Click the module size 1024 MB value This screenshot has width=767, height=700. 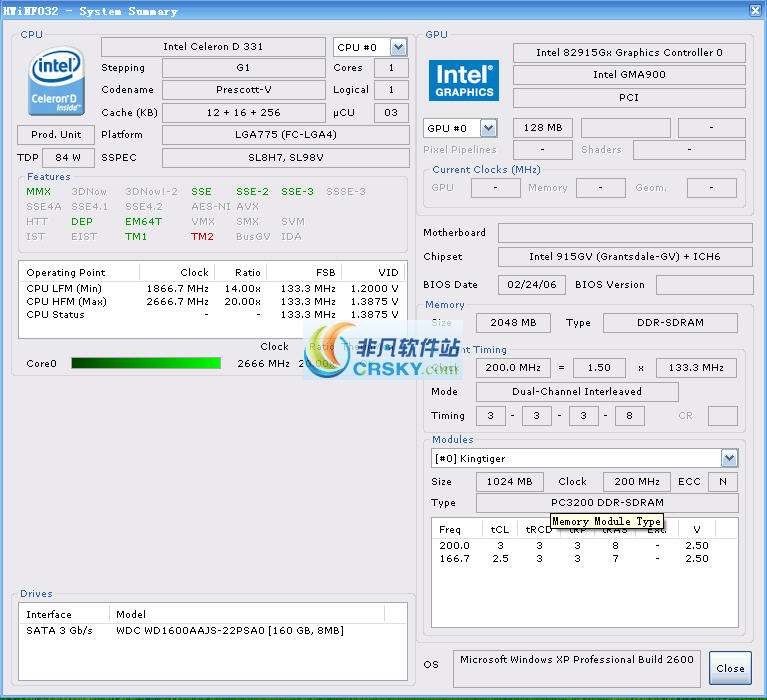coord(510,482)
